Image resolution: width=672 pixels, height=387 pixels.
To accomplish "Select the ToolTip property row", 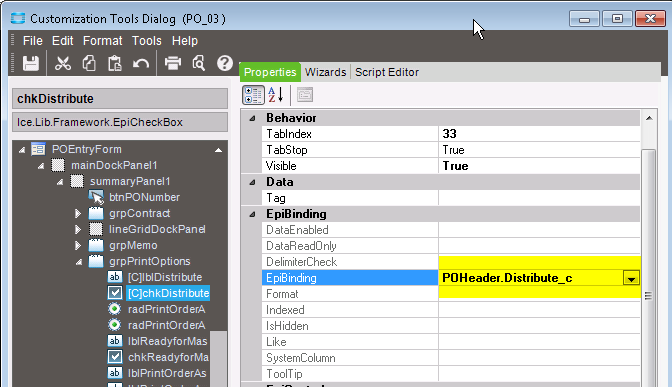I will pos(451,374).
